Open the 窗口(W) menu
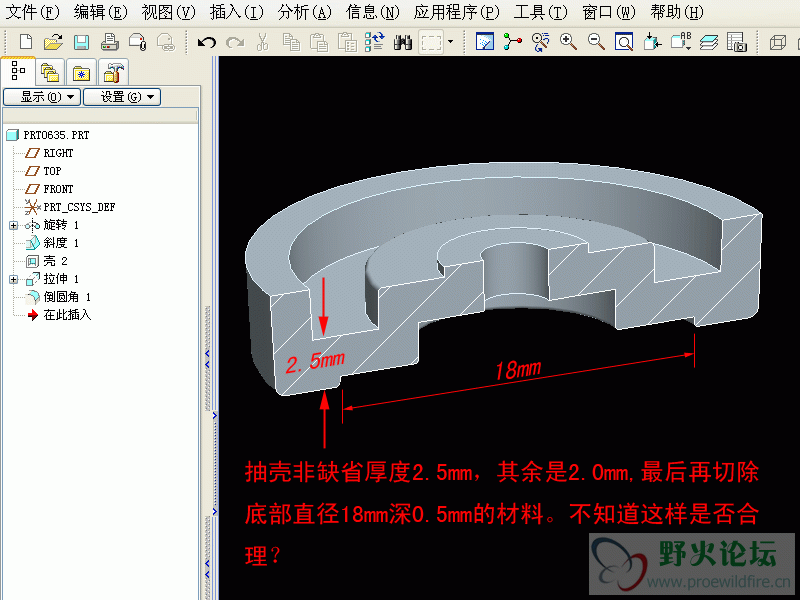Viewport: 800px width, 600px height. tap(609, 12)
